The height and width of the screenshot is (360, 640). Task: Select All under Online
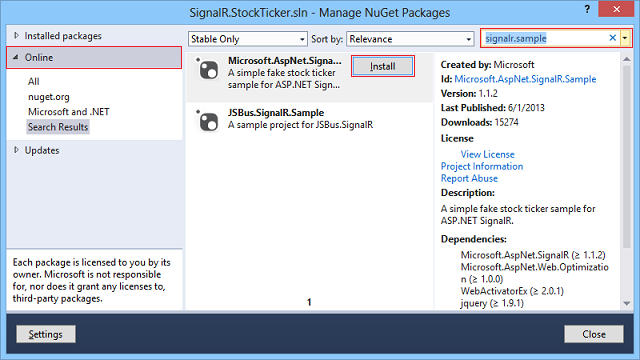(x=33, y=82)
